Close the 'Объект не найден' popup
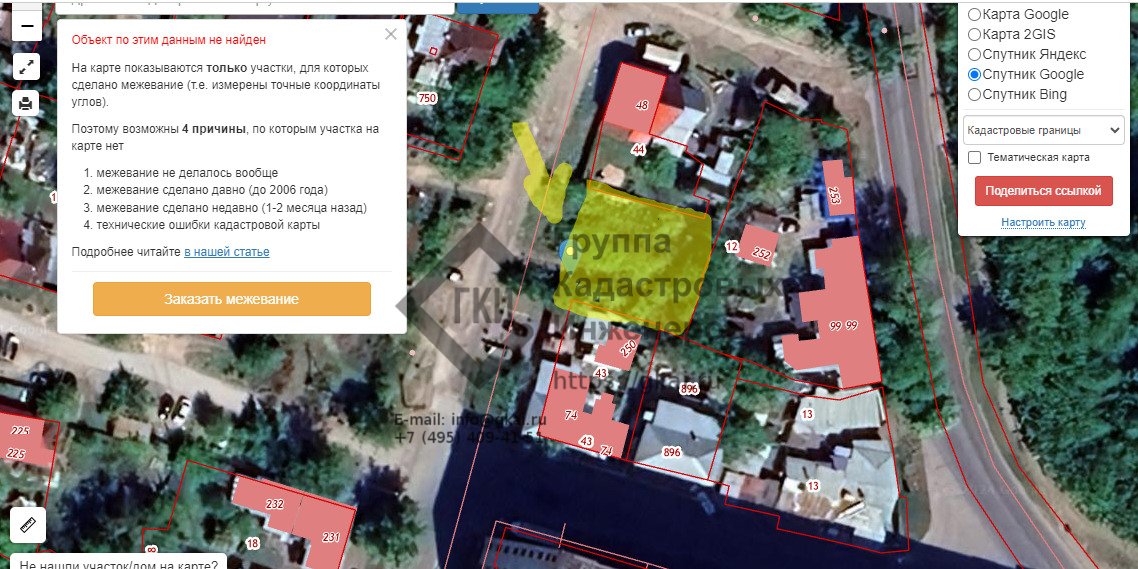The height and width of the screenshot is (569, 1138). [x=390, y=34]
